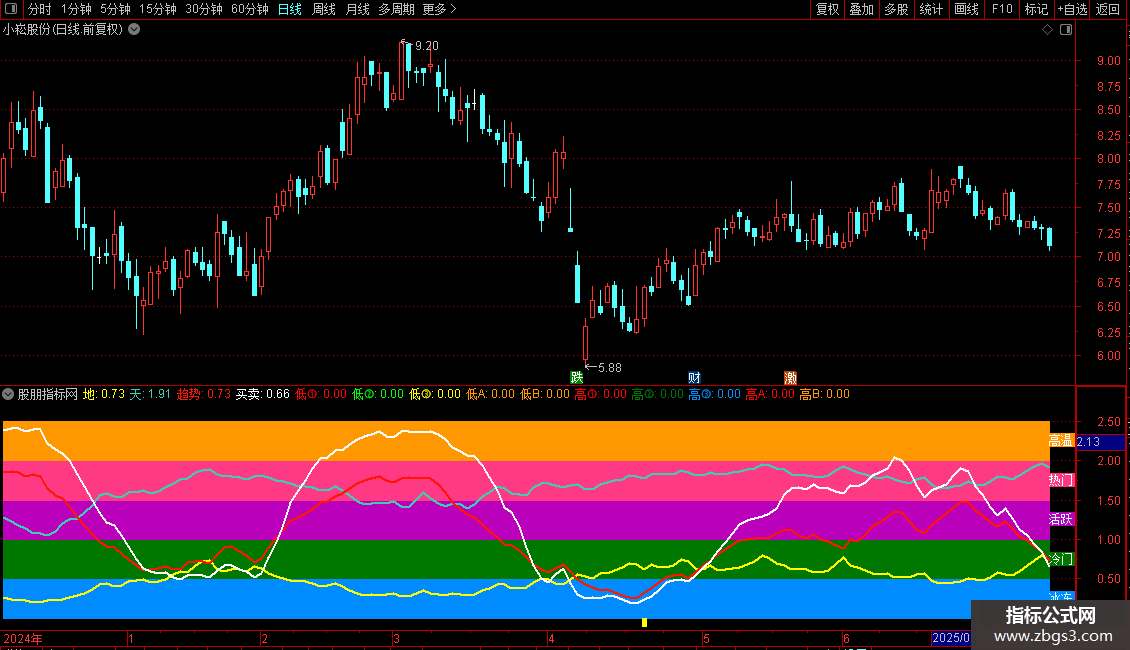The image size is (1130, 650).
Task: Click the yellow marker on the time axis
Action: point(644,623)
